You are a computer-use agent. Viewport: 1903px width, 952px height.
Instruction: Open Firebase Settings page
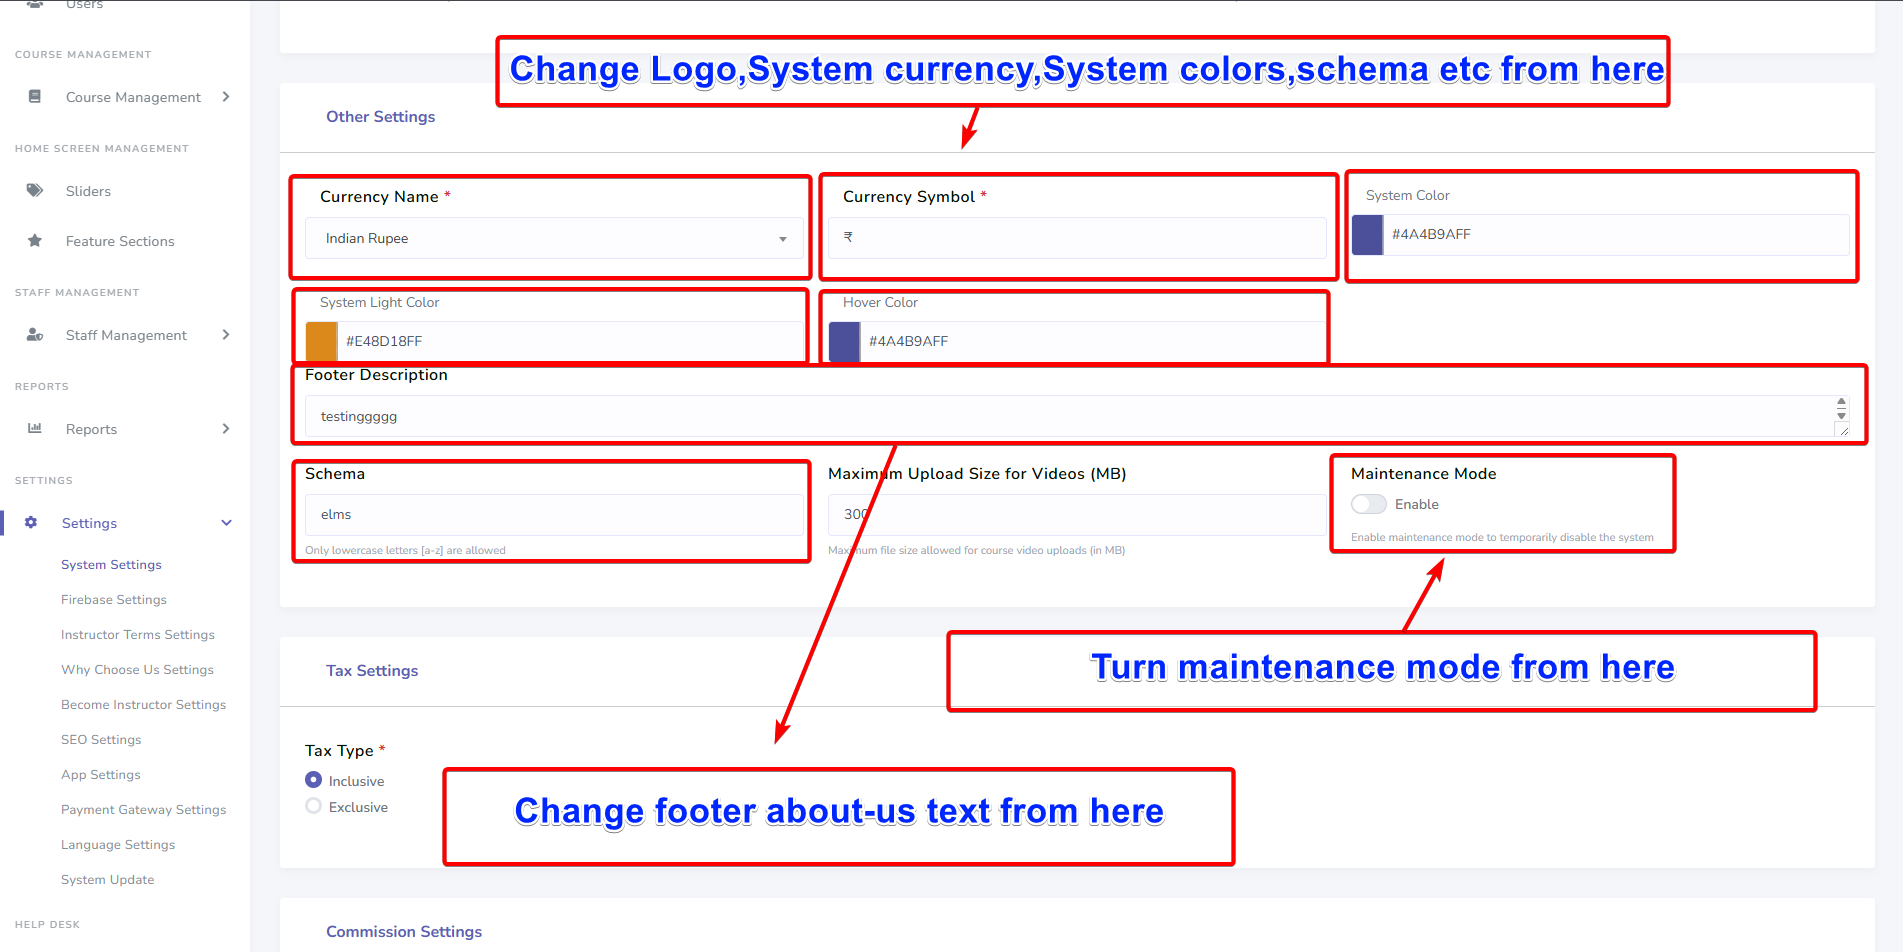(114, 600)
